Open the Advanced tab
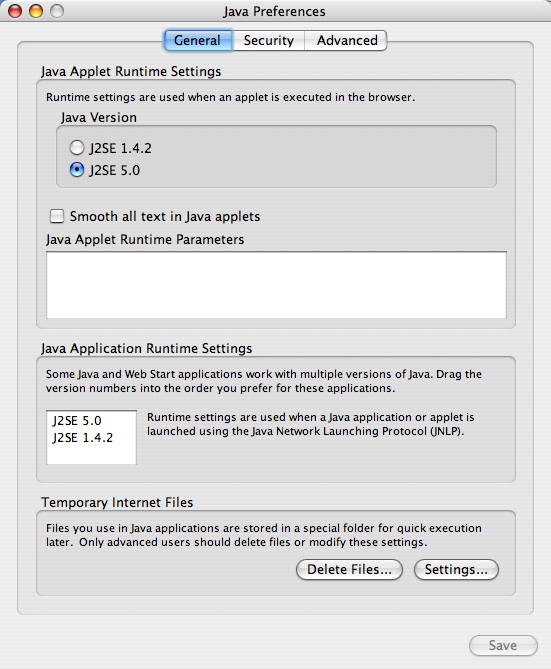 pos(346,41)
